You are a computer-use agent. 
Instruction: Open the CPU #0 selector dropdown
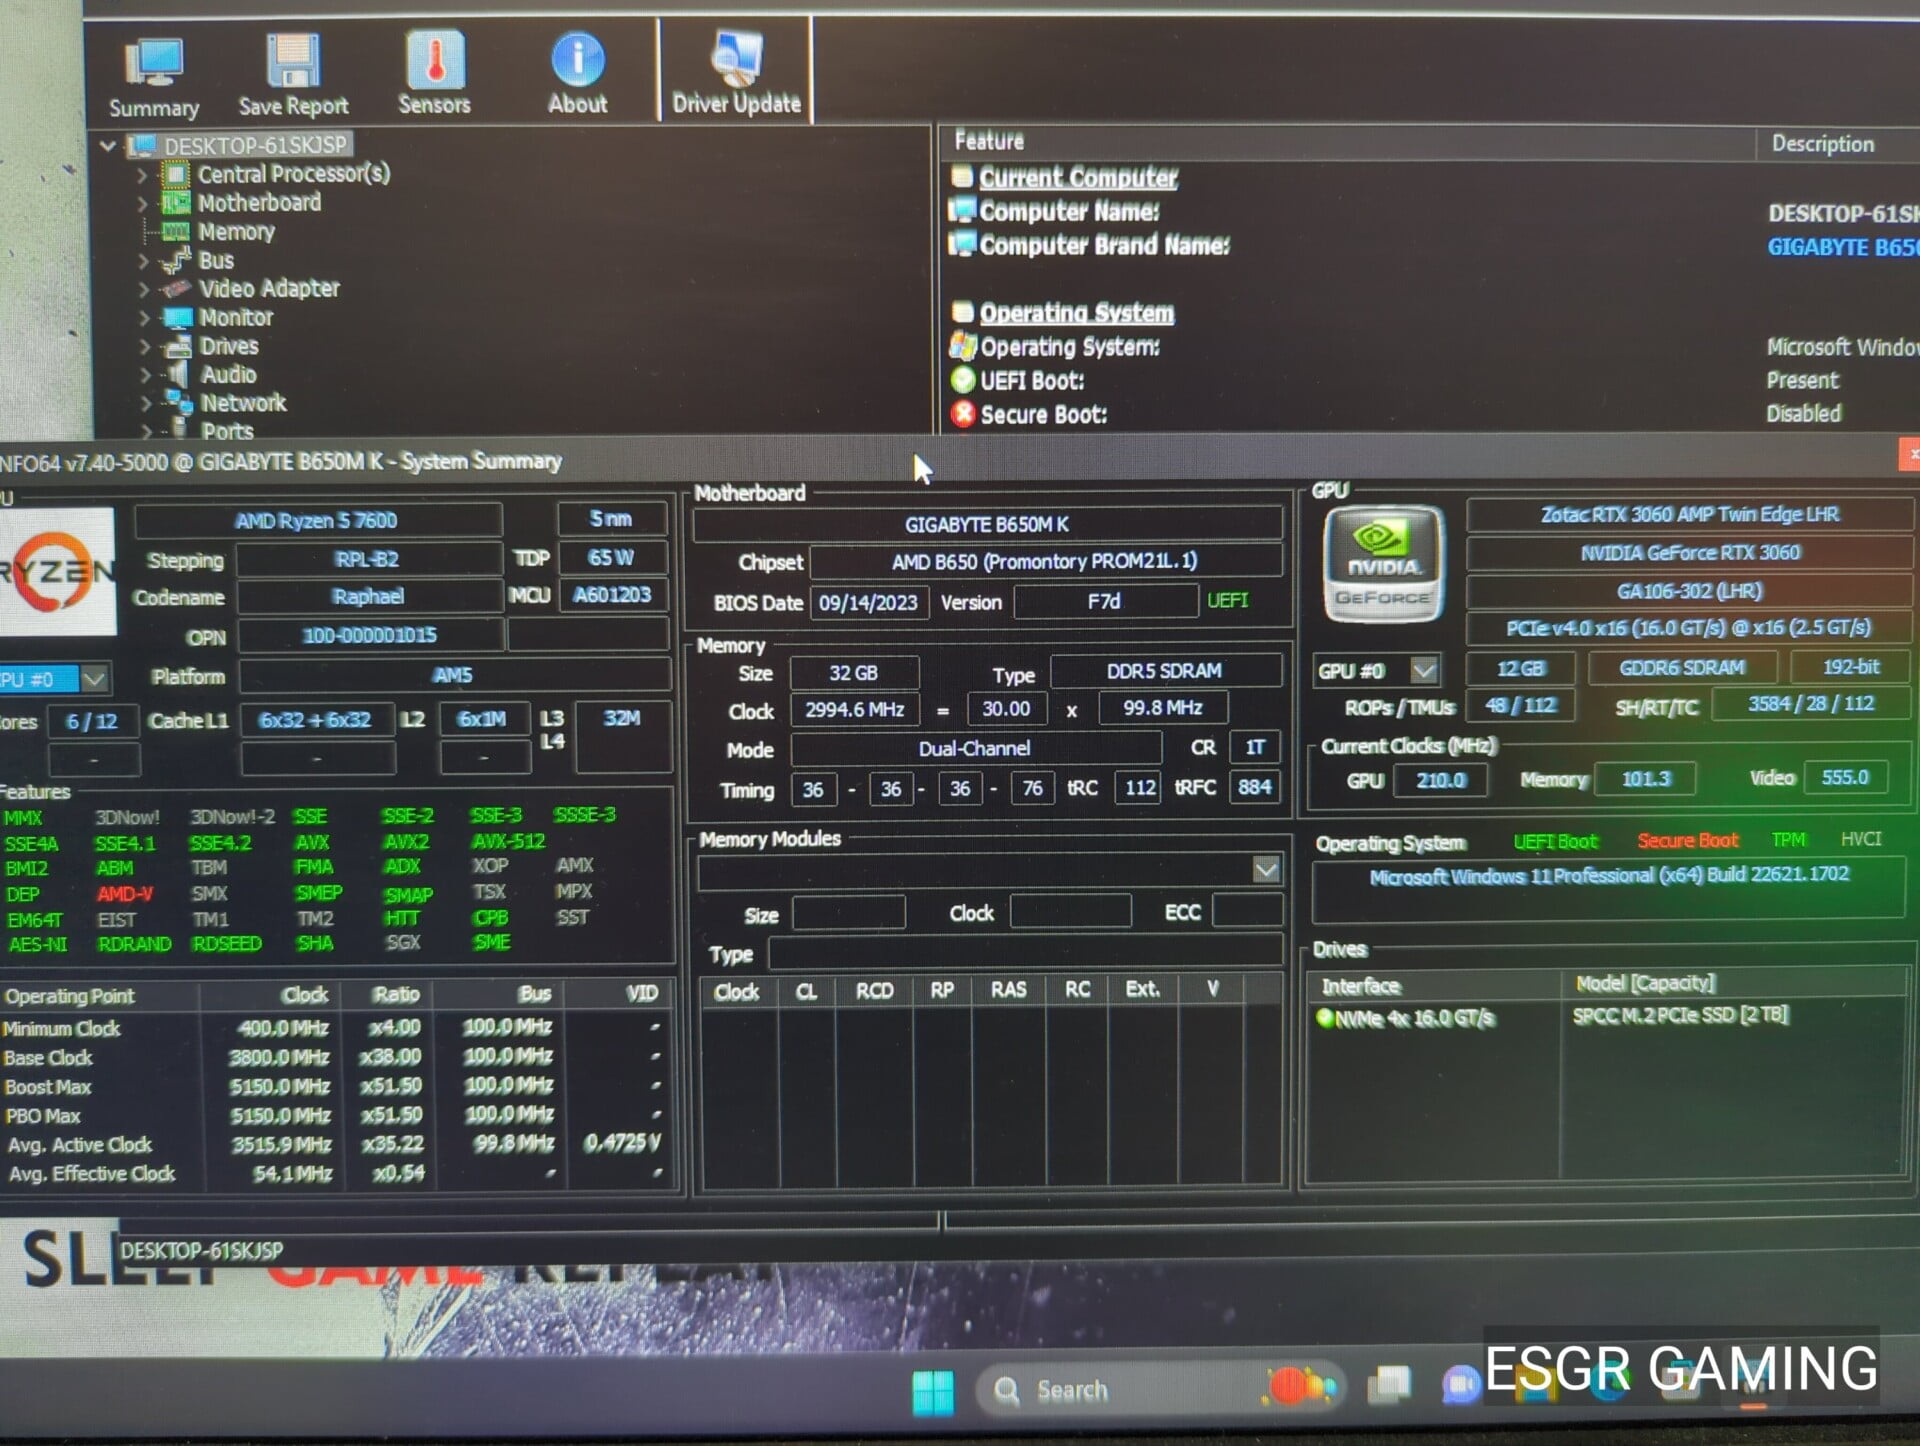click(93, 679)
